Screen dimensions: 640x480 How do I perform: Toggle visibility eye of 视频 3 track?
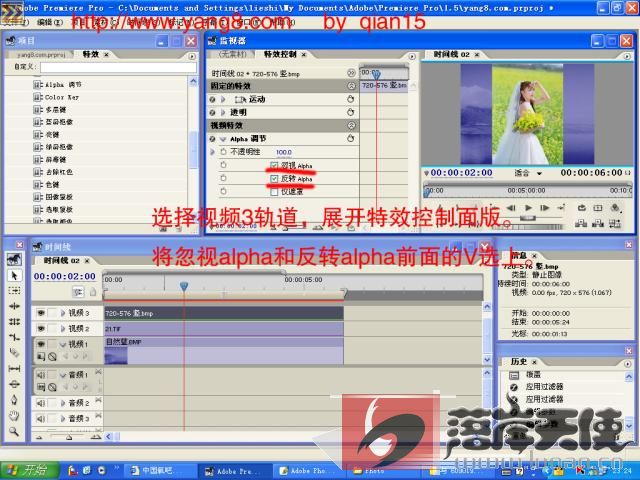[x=41, y=313]
